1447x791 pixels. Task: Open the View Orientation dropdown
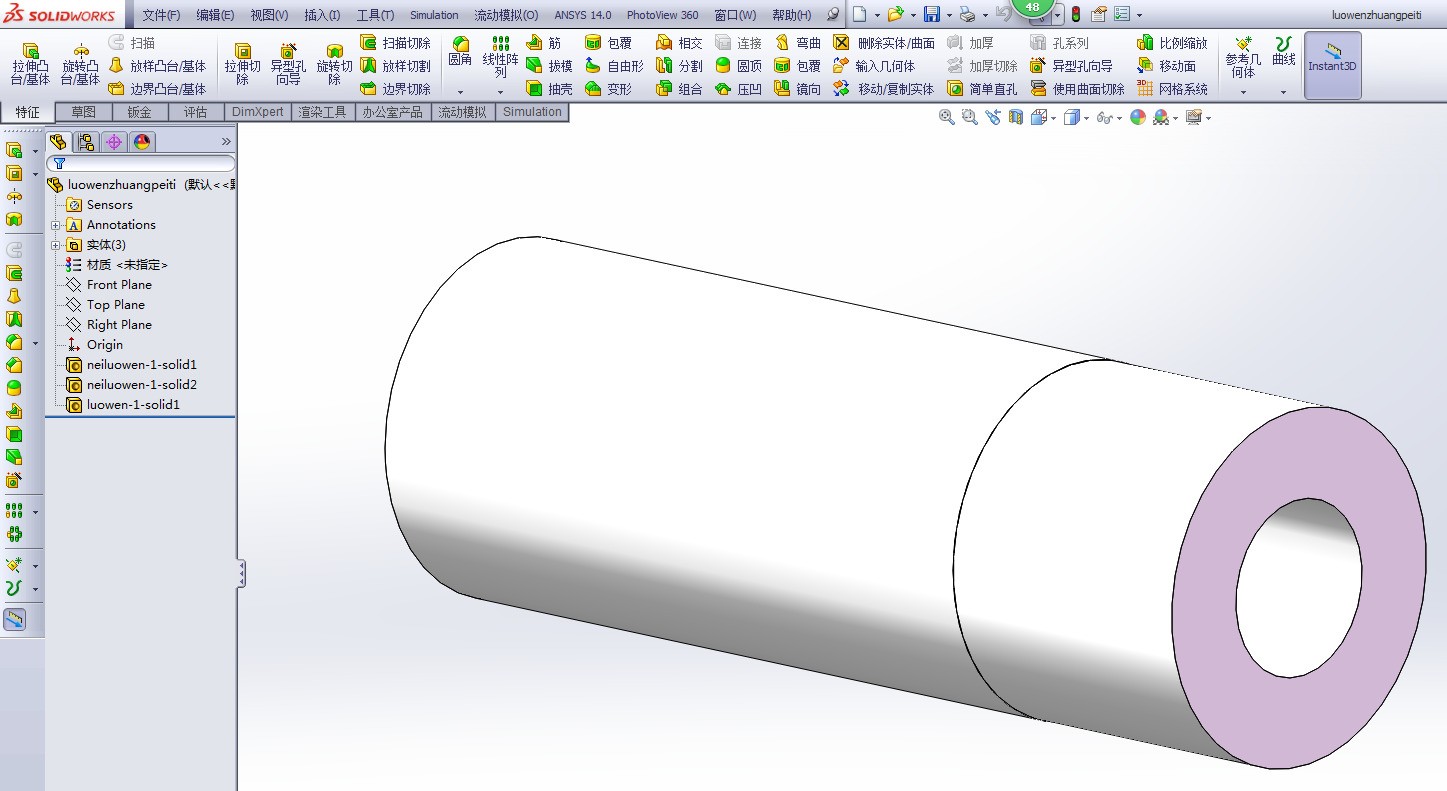[1038, 117]
